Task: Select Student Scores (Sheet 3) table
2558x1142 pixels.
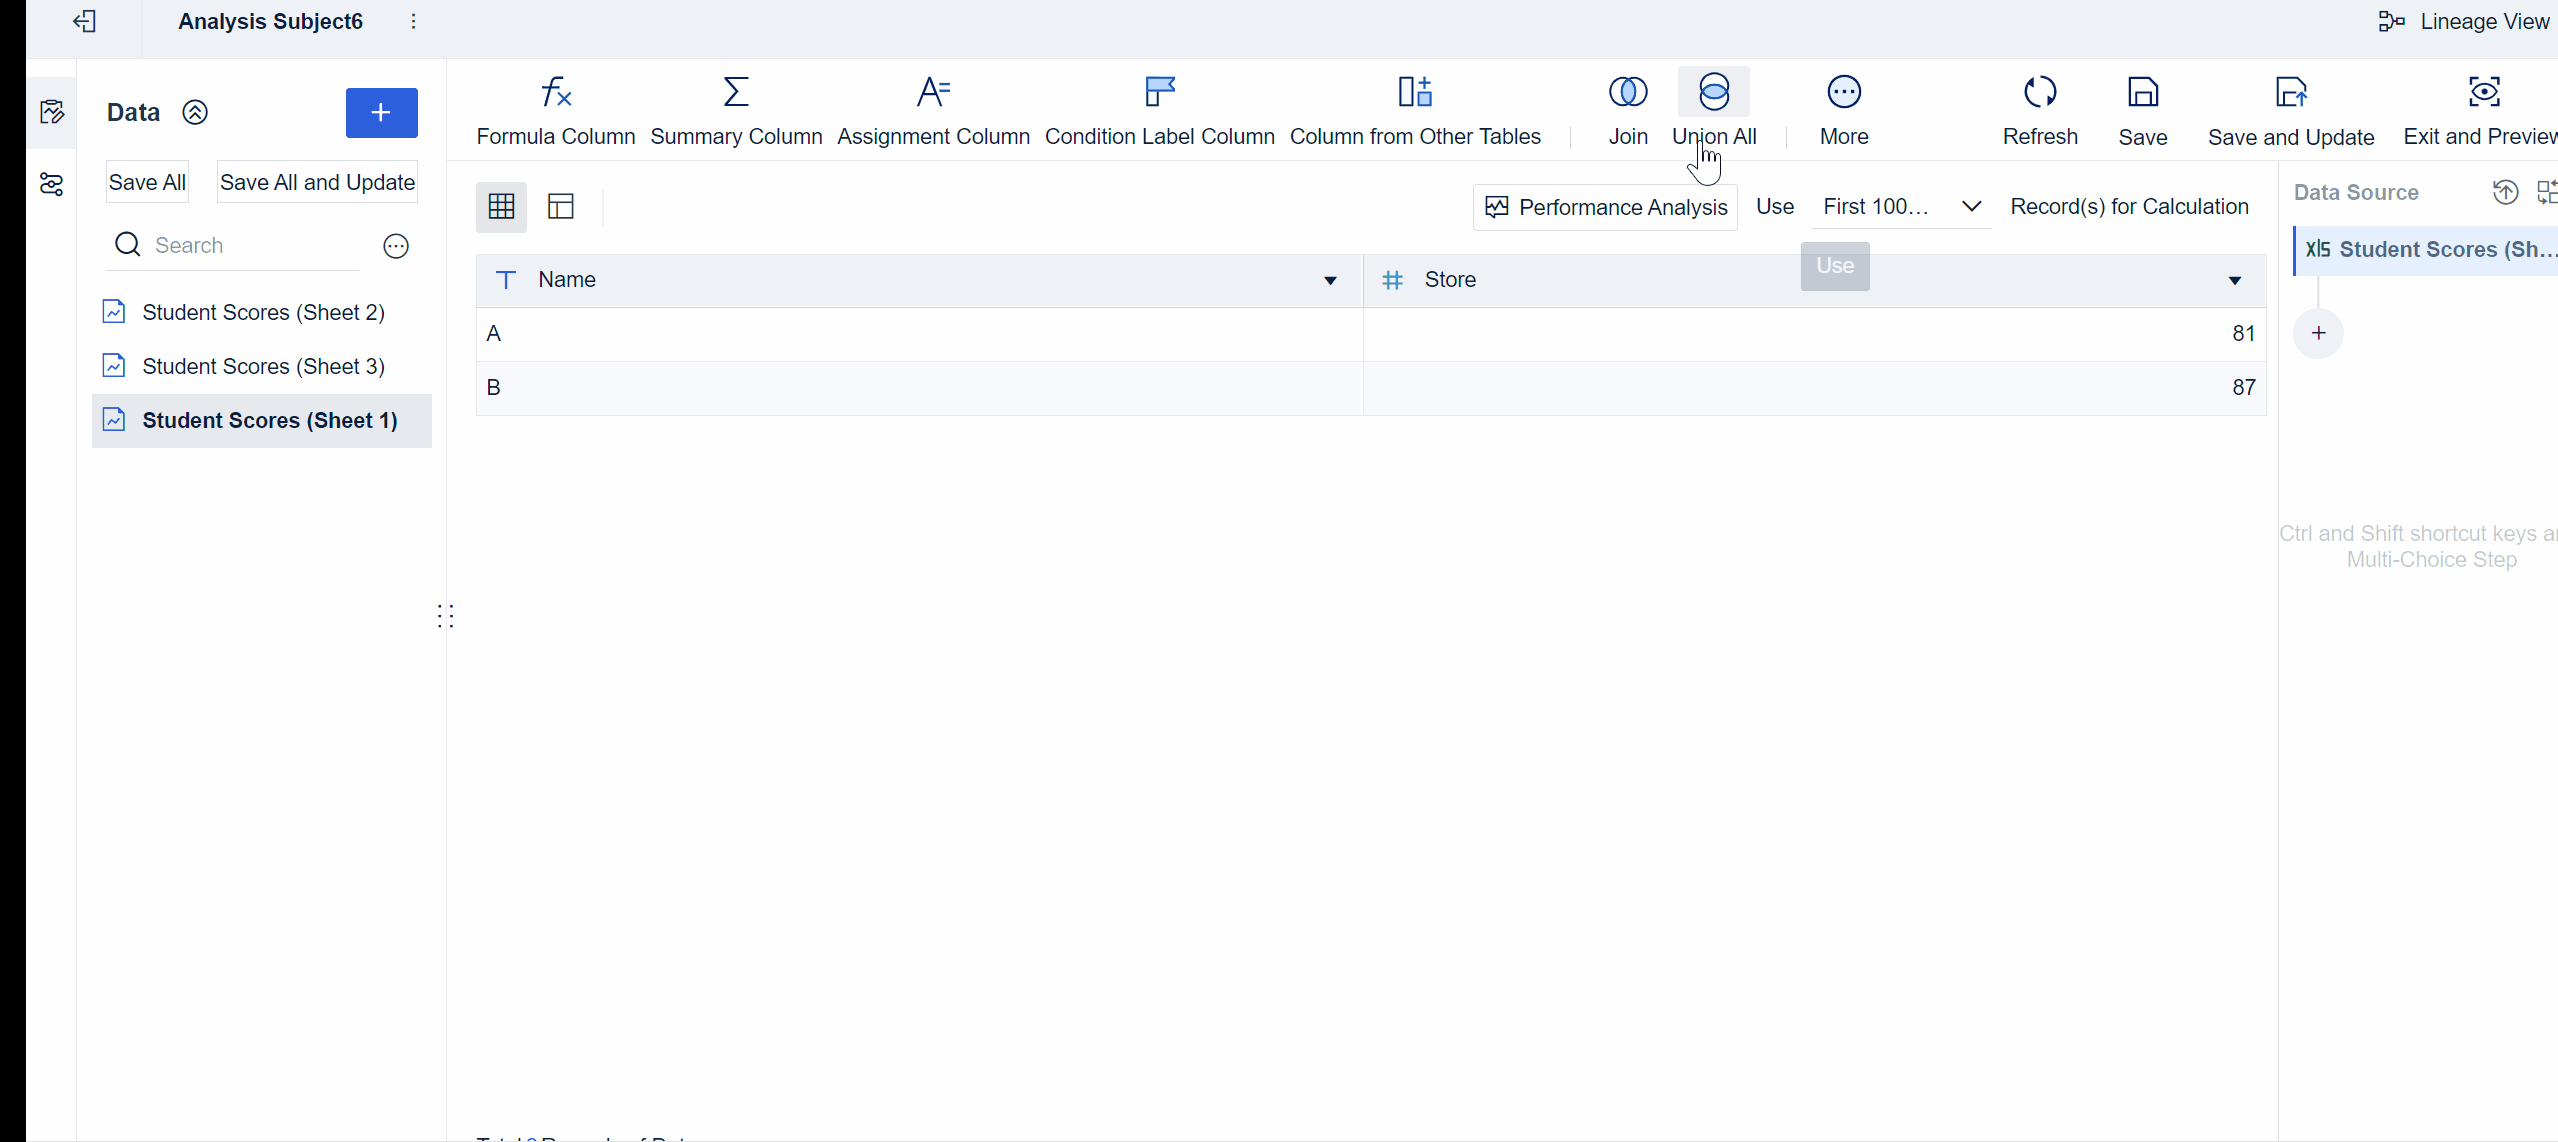Action: (x=263, y=366)
